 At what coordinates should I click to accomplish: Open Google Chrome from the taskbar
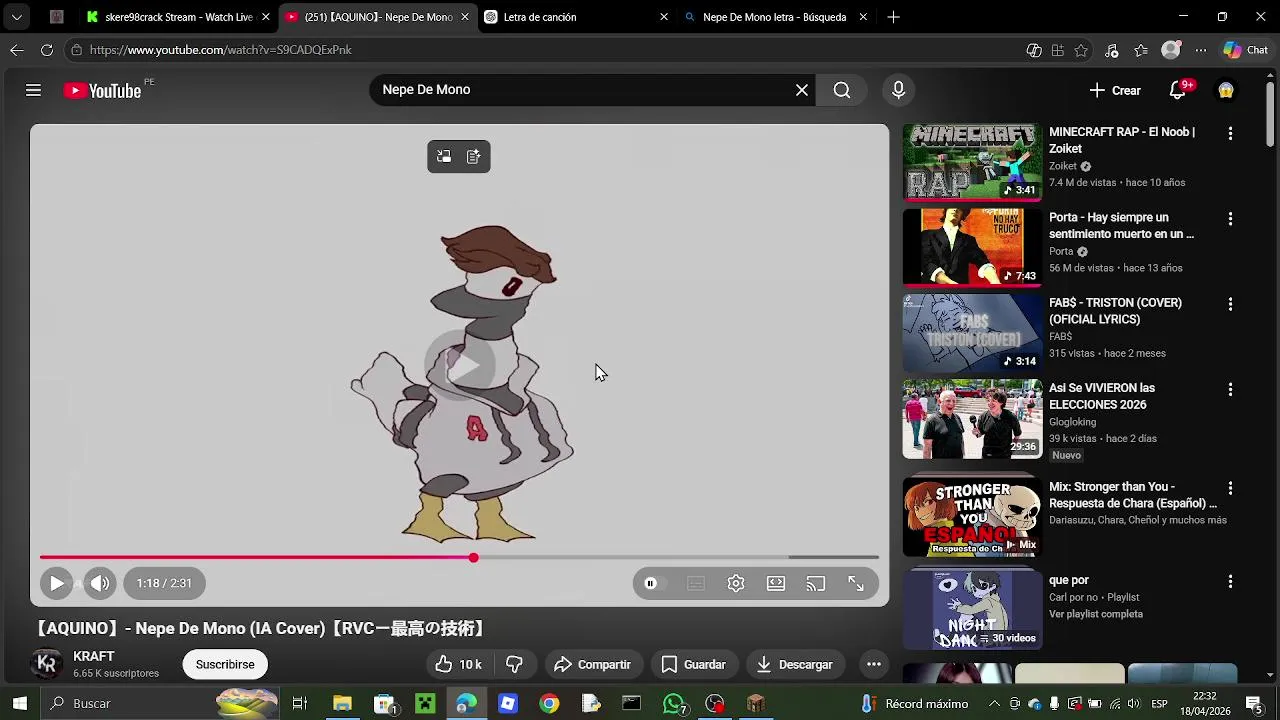pyautogui.click(x=549, y=704)
